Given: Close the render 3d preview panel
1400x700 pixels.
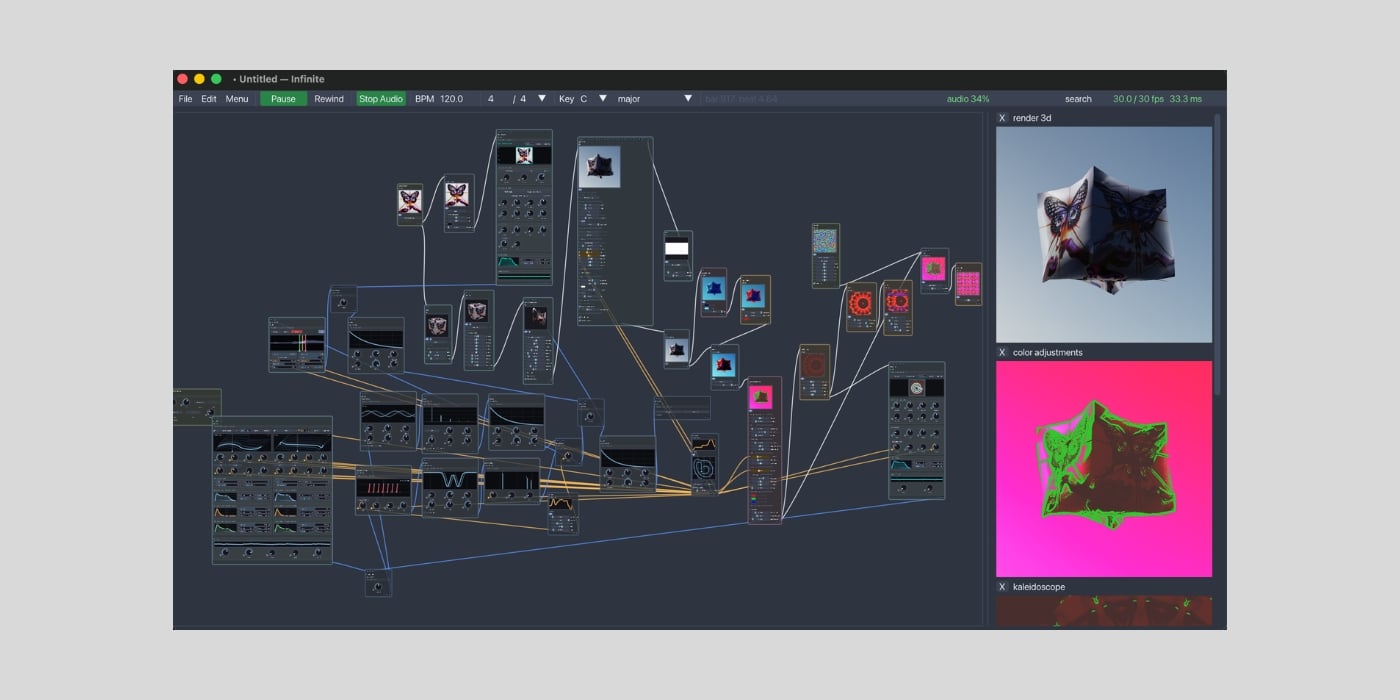Looking at the screenshot, I should [1002, 118].
